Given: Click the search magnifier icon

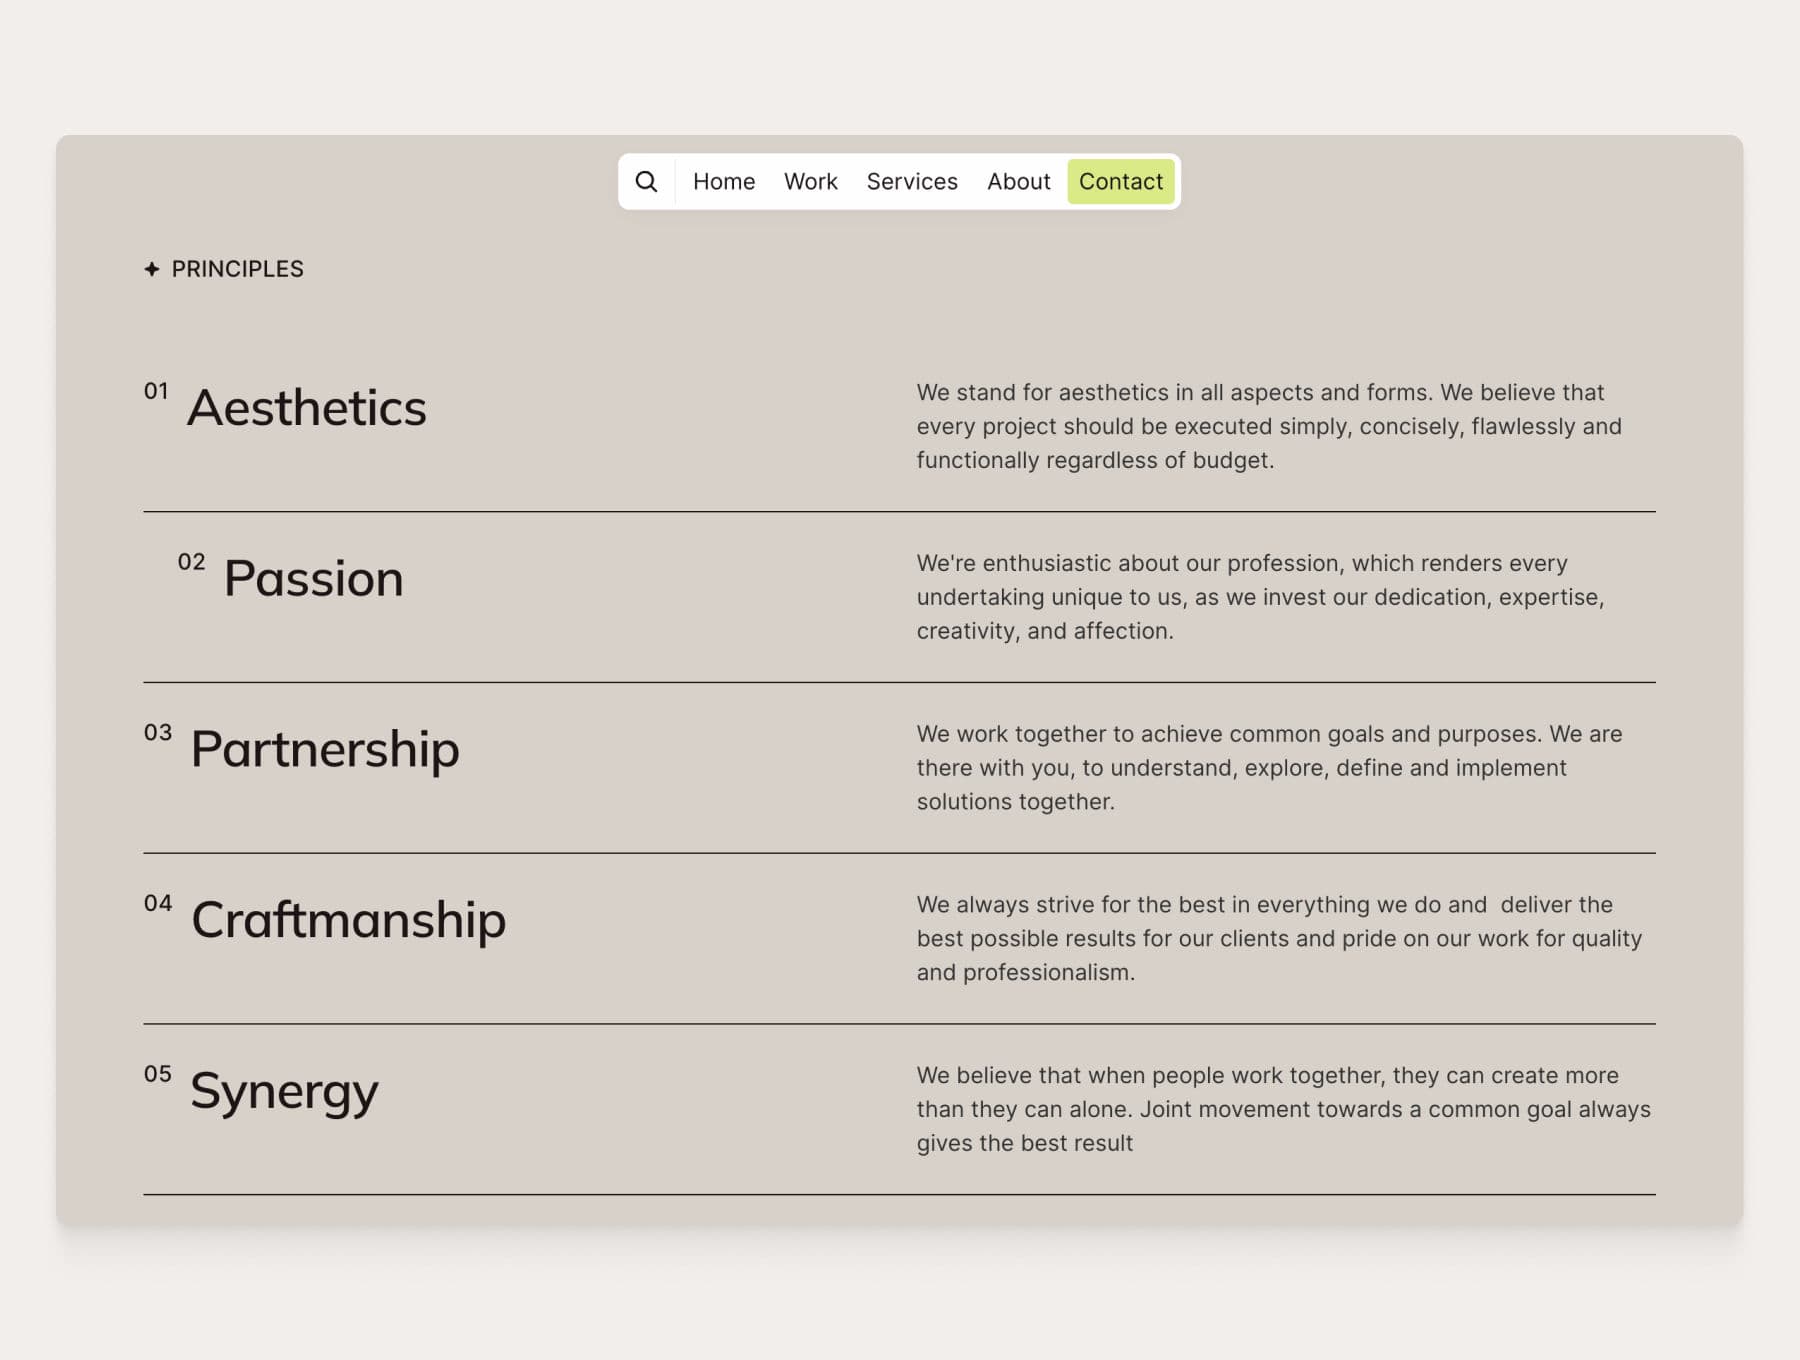Looking at the screenshot, I should tap(646, 182).
